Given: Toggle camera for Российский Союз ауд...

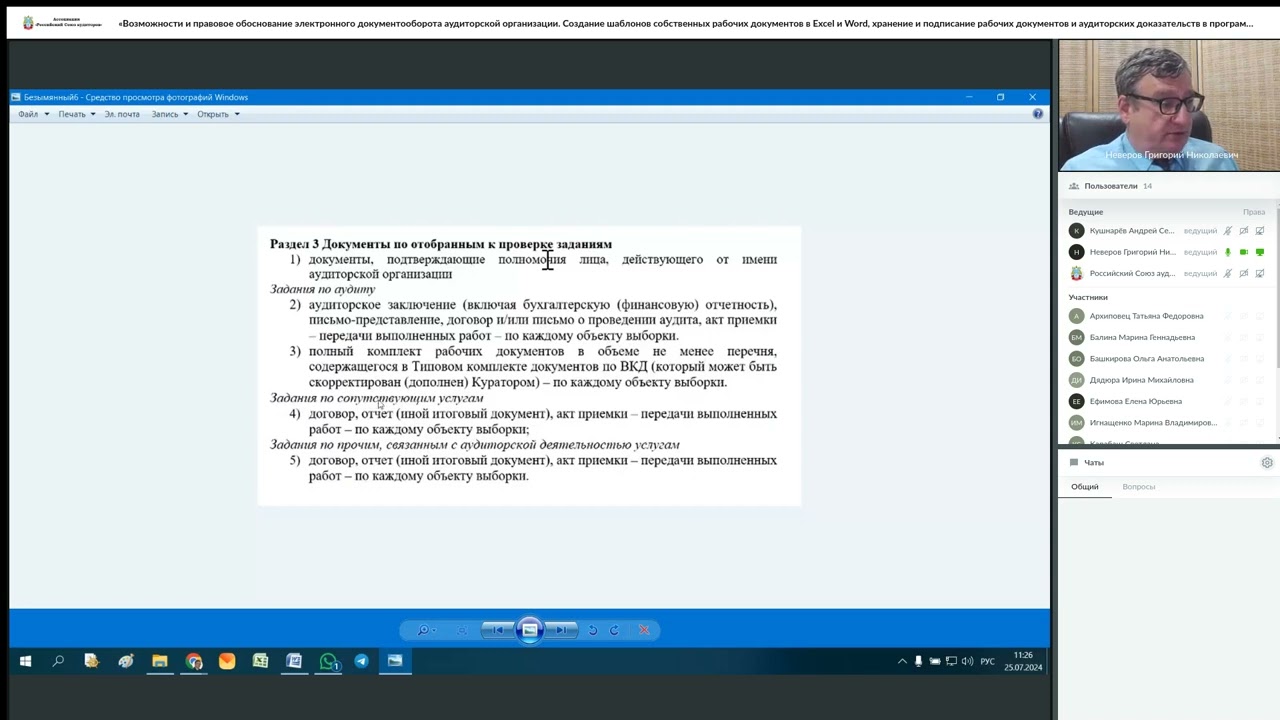Looking at the screenshot, I should 1244,273.
